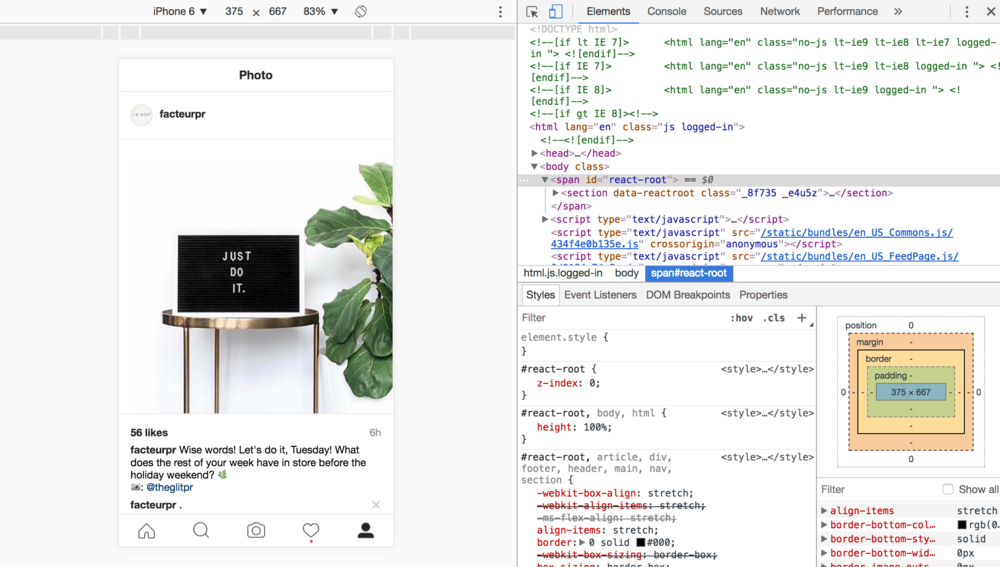Expand the head element node

pos(534,153)
